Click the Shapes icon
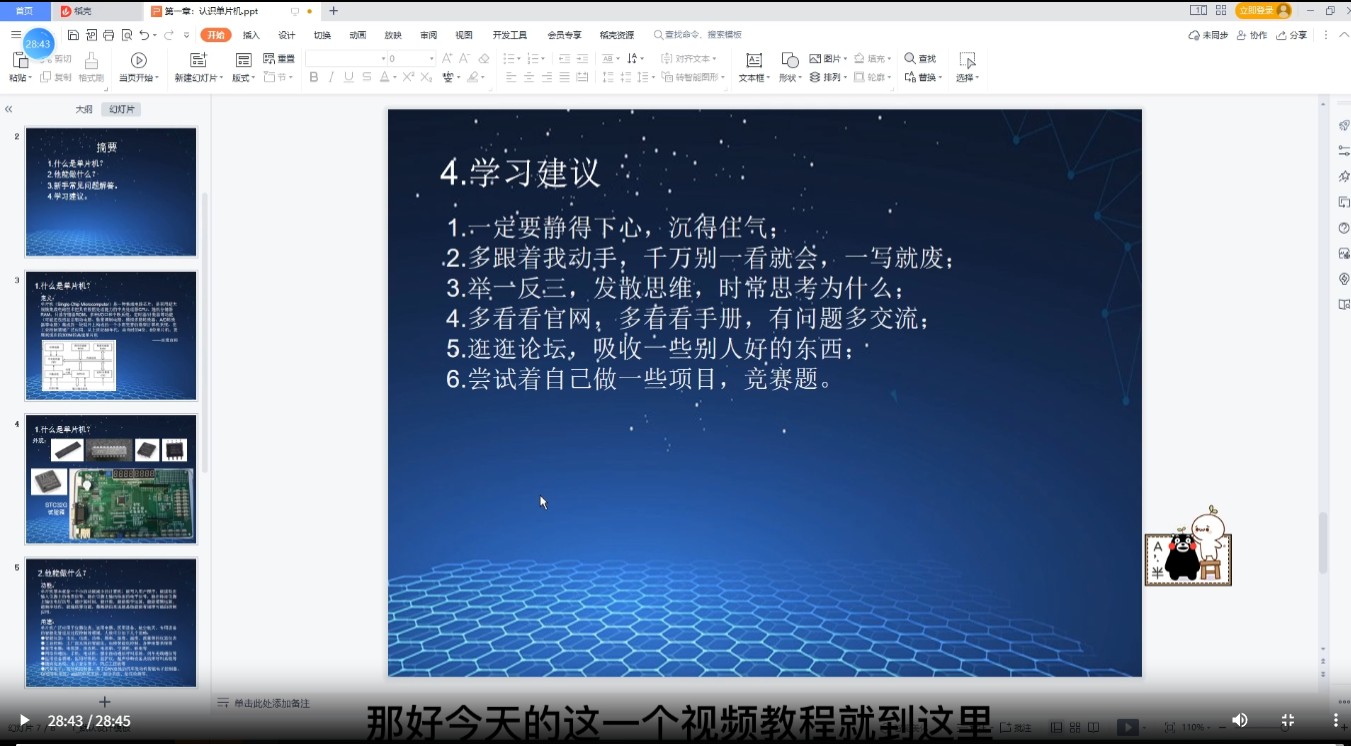Screen dimensions: 1351x746 (790, 60)
